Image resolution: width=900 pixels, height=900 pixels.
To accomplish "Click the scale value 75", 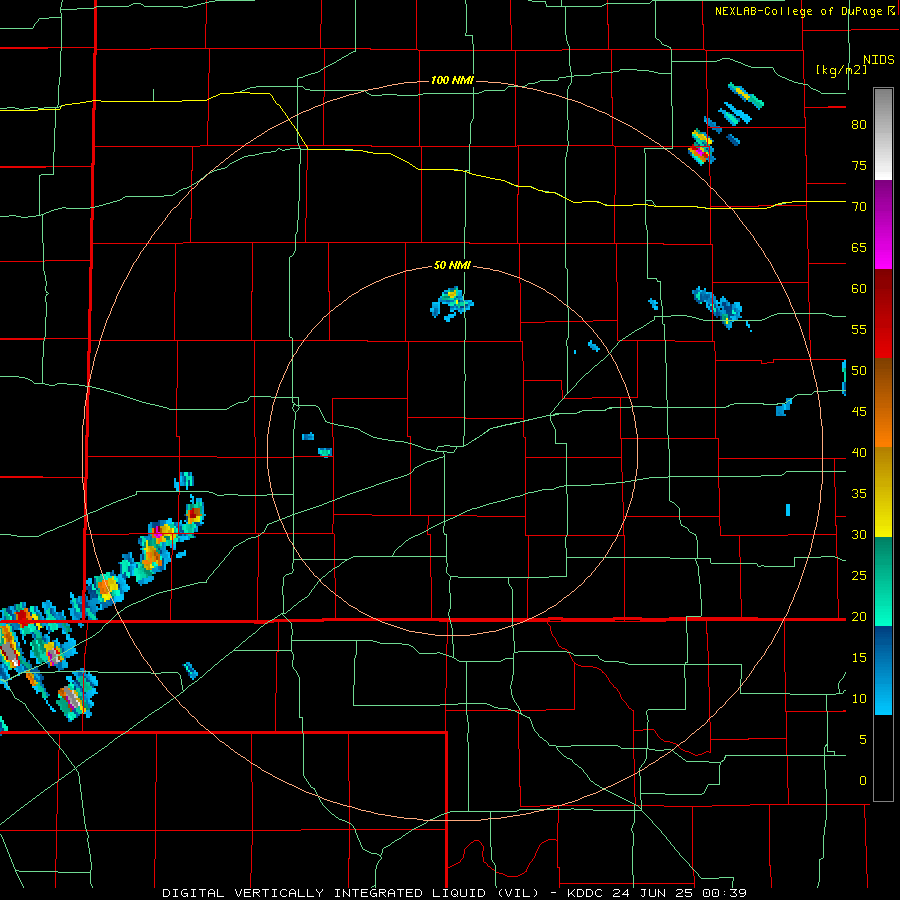I will point(859,165).
